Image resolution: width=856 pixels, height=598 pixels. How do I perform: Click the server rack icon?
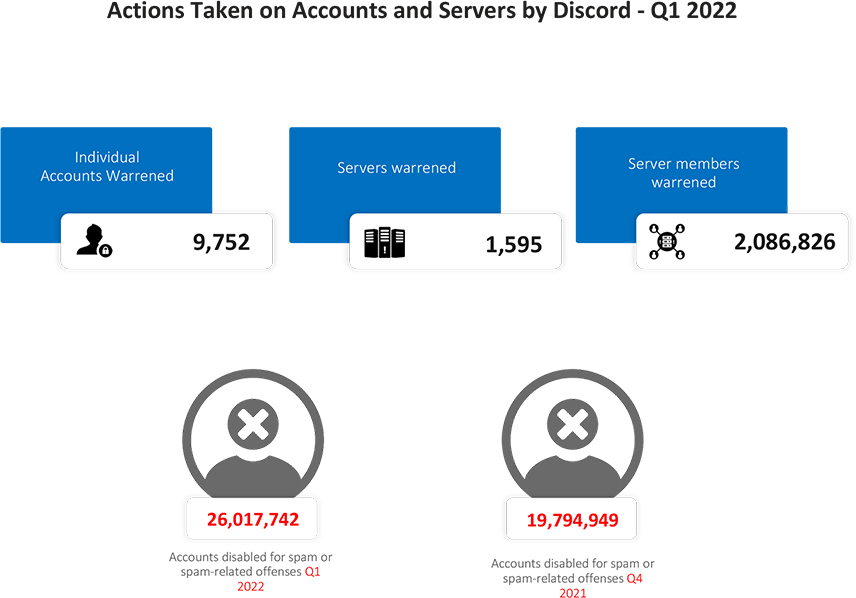(x=384, y=242)
